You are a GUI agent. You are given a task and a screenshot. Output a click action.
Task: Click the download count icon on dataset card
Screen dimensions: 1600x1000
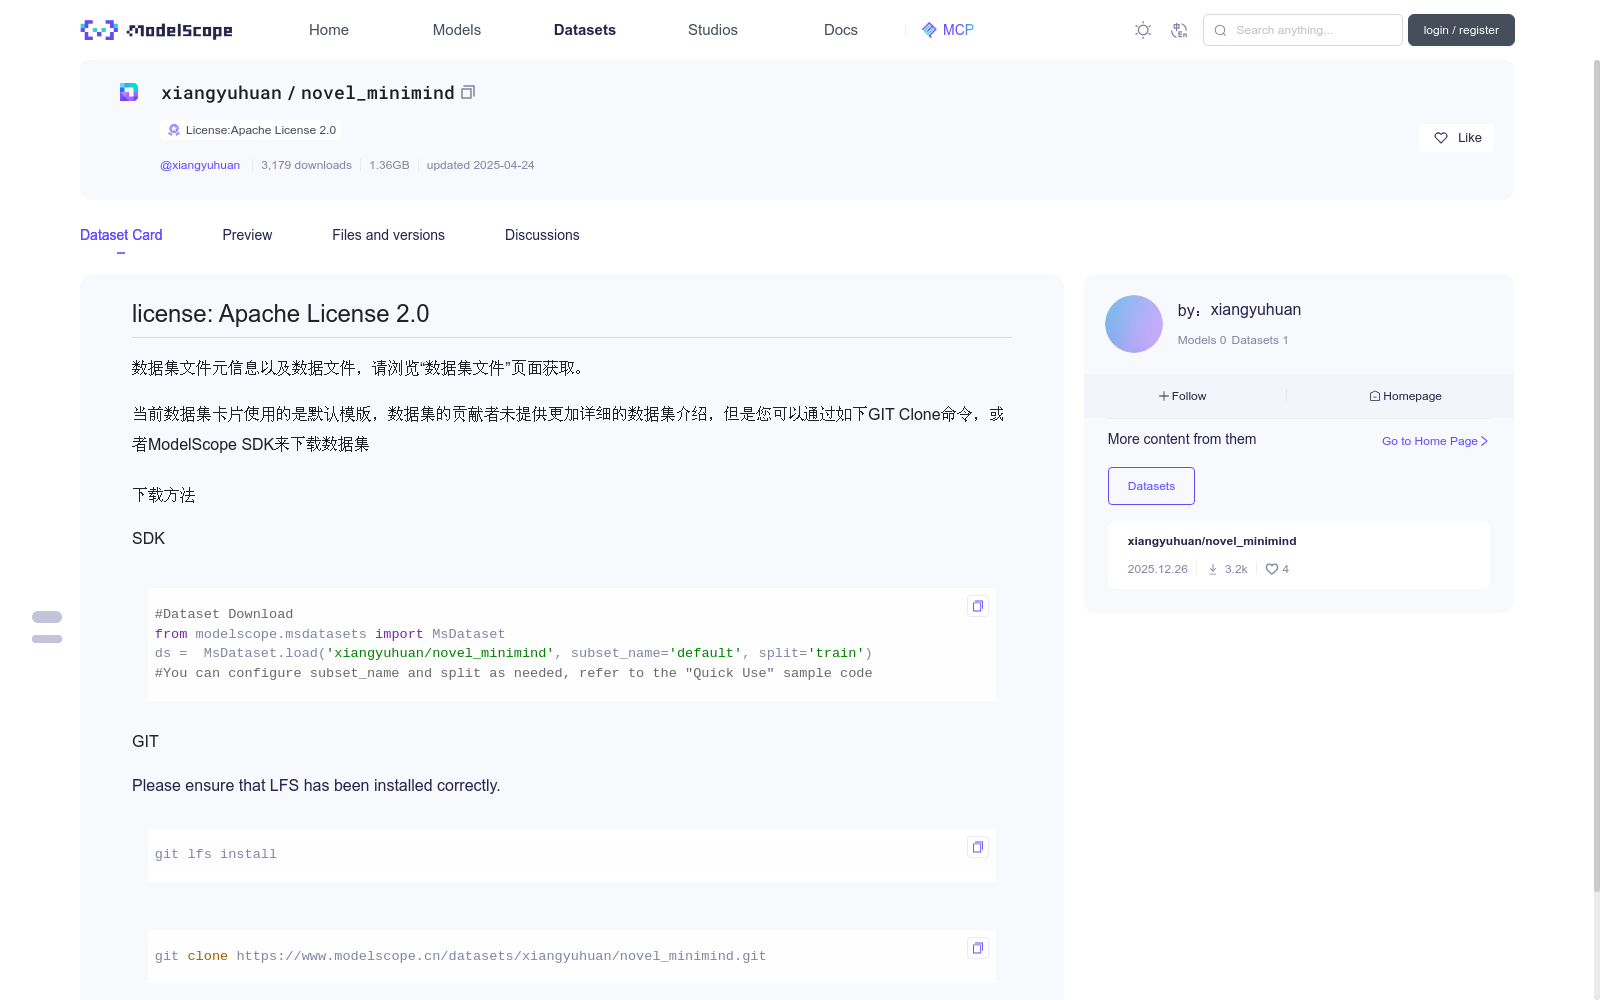[x=1213, y=569]
